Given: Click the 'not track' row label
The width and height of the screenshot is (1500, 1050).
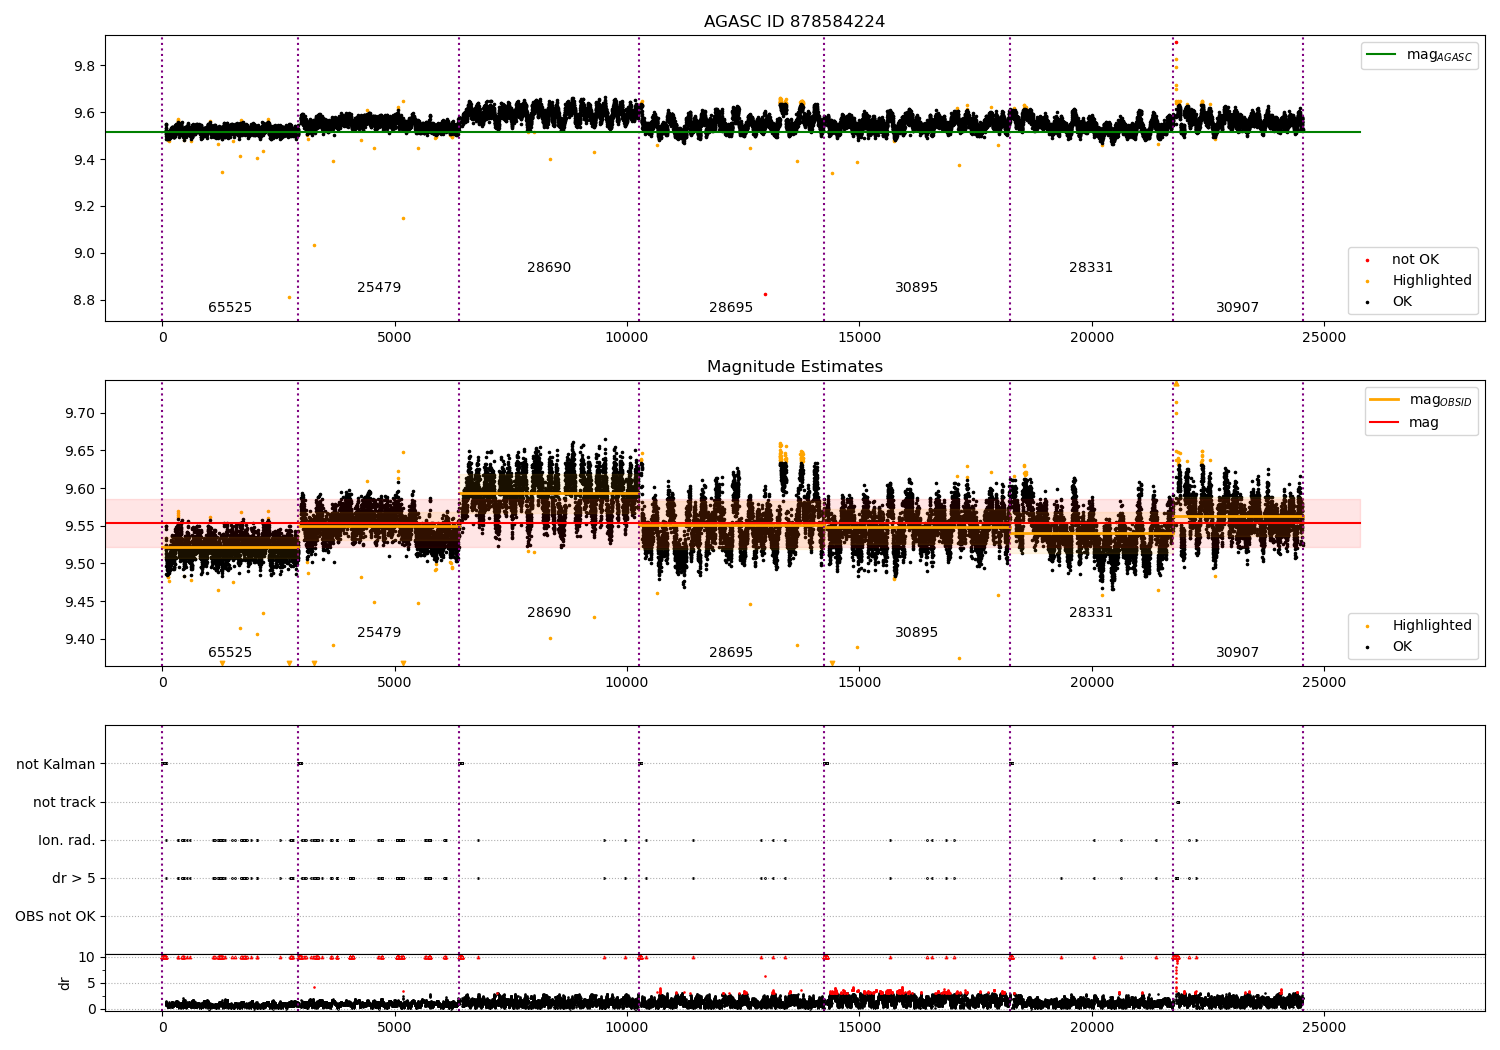Looking at the screenshot, I should coord(64,803).
